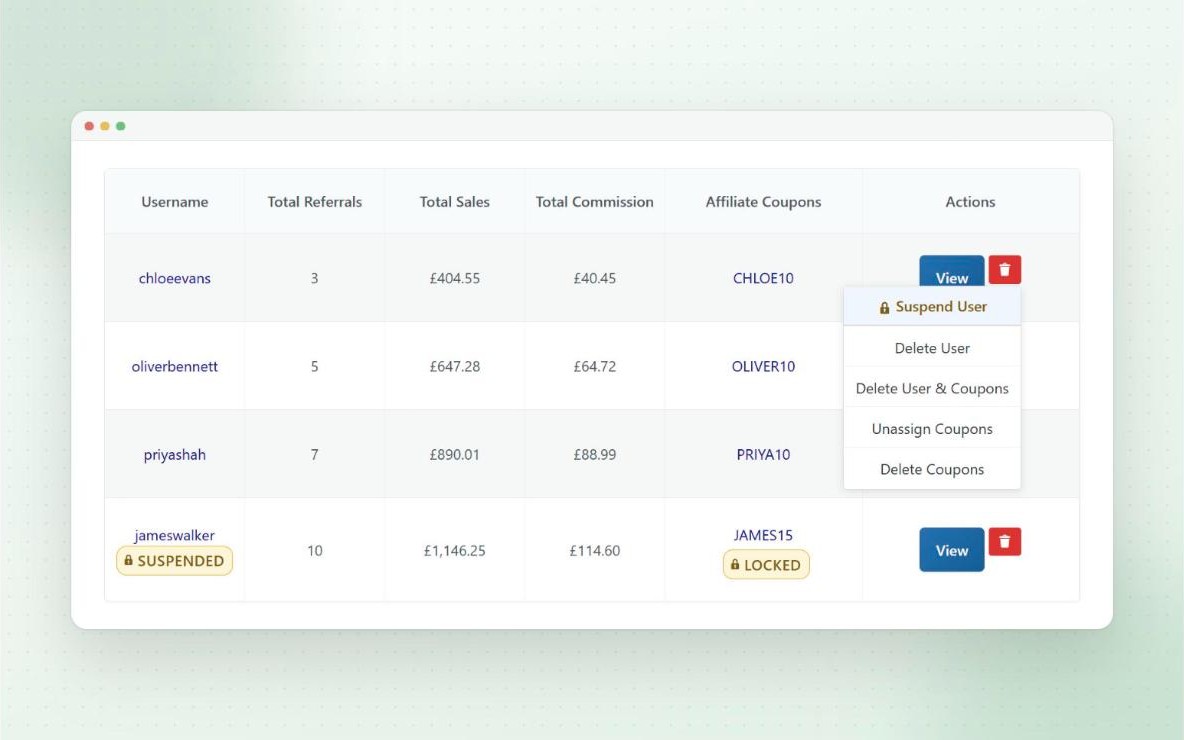Viewport: 1184px width, 740px height.
Task: Click the referrals count 10 for jameswalker
Action: pos(314,550)
